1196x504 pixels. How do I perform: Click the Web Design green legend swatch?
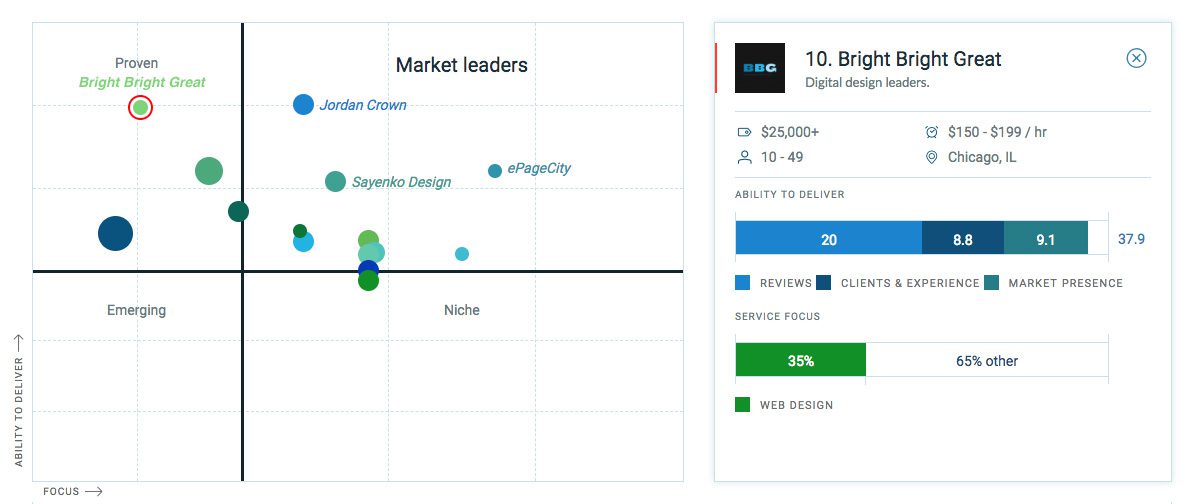click(742, 404)
